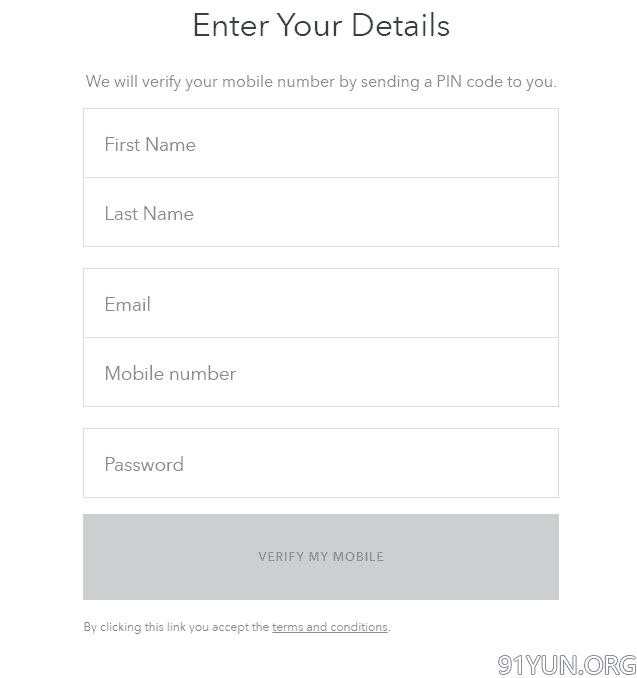Image resolution: width=637 pixels, height=678 pixels.
Task: Click the Enter Your Details heading
Action: click(x=321, y=26)
